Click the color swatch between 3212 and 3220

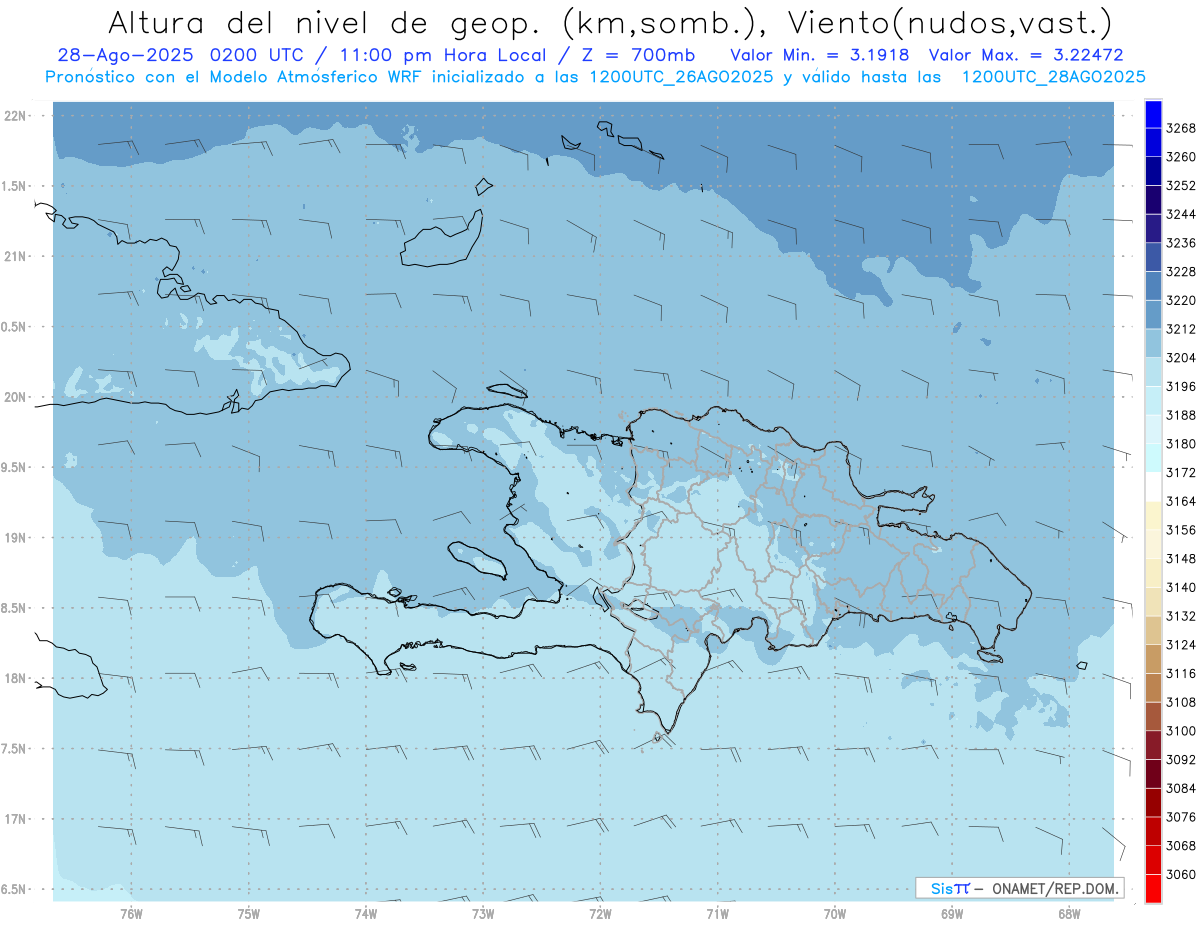(1152, 314)
